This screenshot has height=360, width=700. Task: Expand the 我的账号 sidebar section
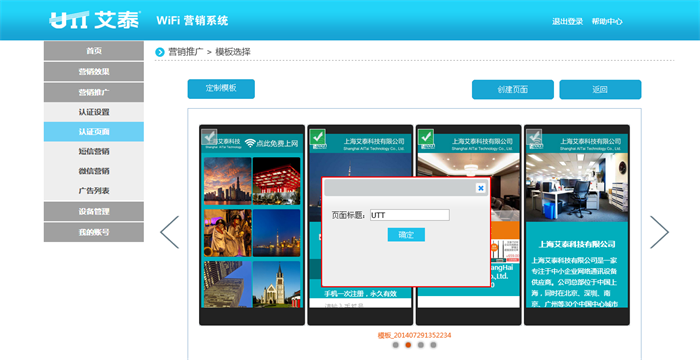(x=94, y=232)
